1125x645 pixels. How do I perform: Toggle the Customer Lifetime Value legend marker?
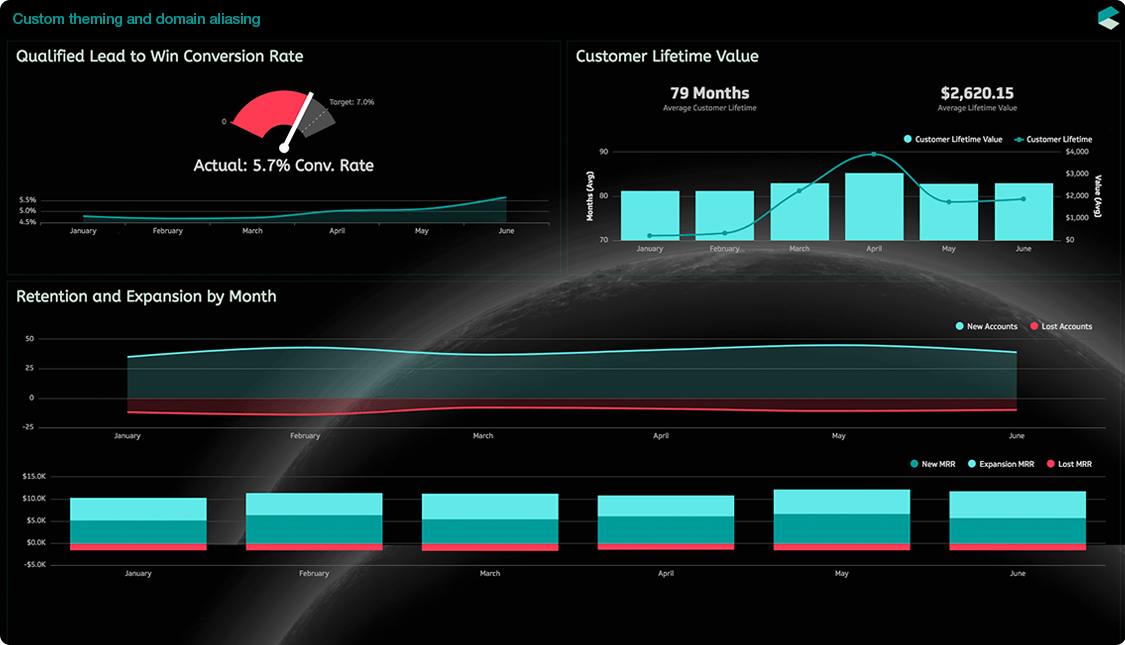(908, 139)
